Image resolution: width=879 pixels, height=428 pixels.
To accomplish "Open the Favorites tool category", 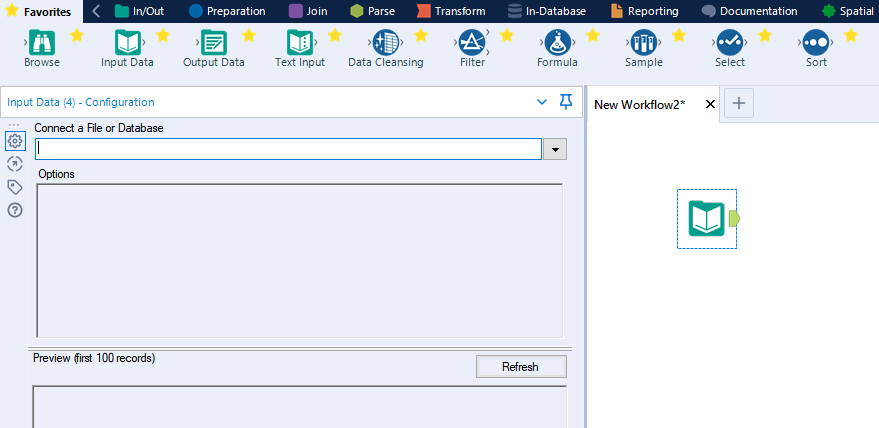I will coord(39,11).
